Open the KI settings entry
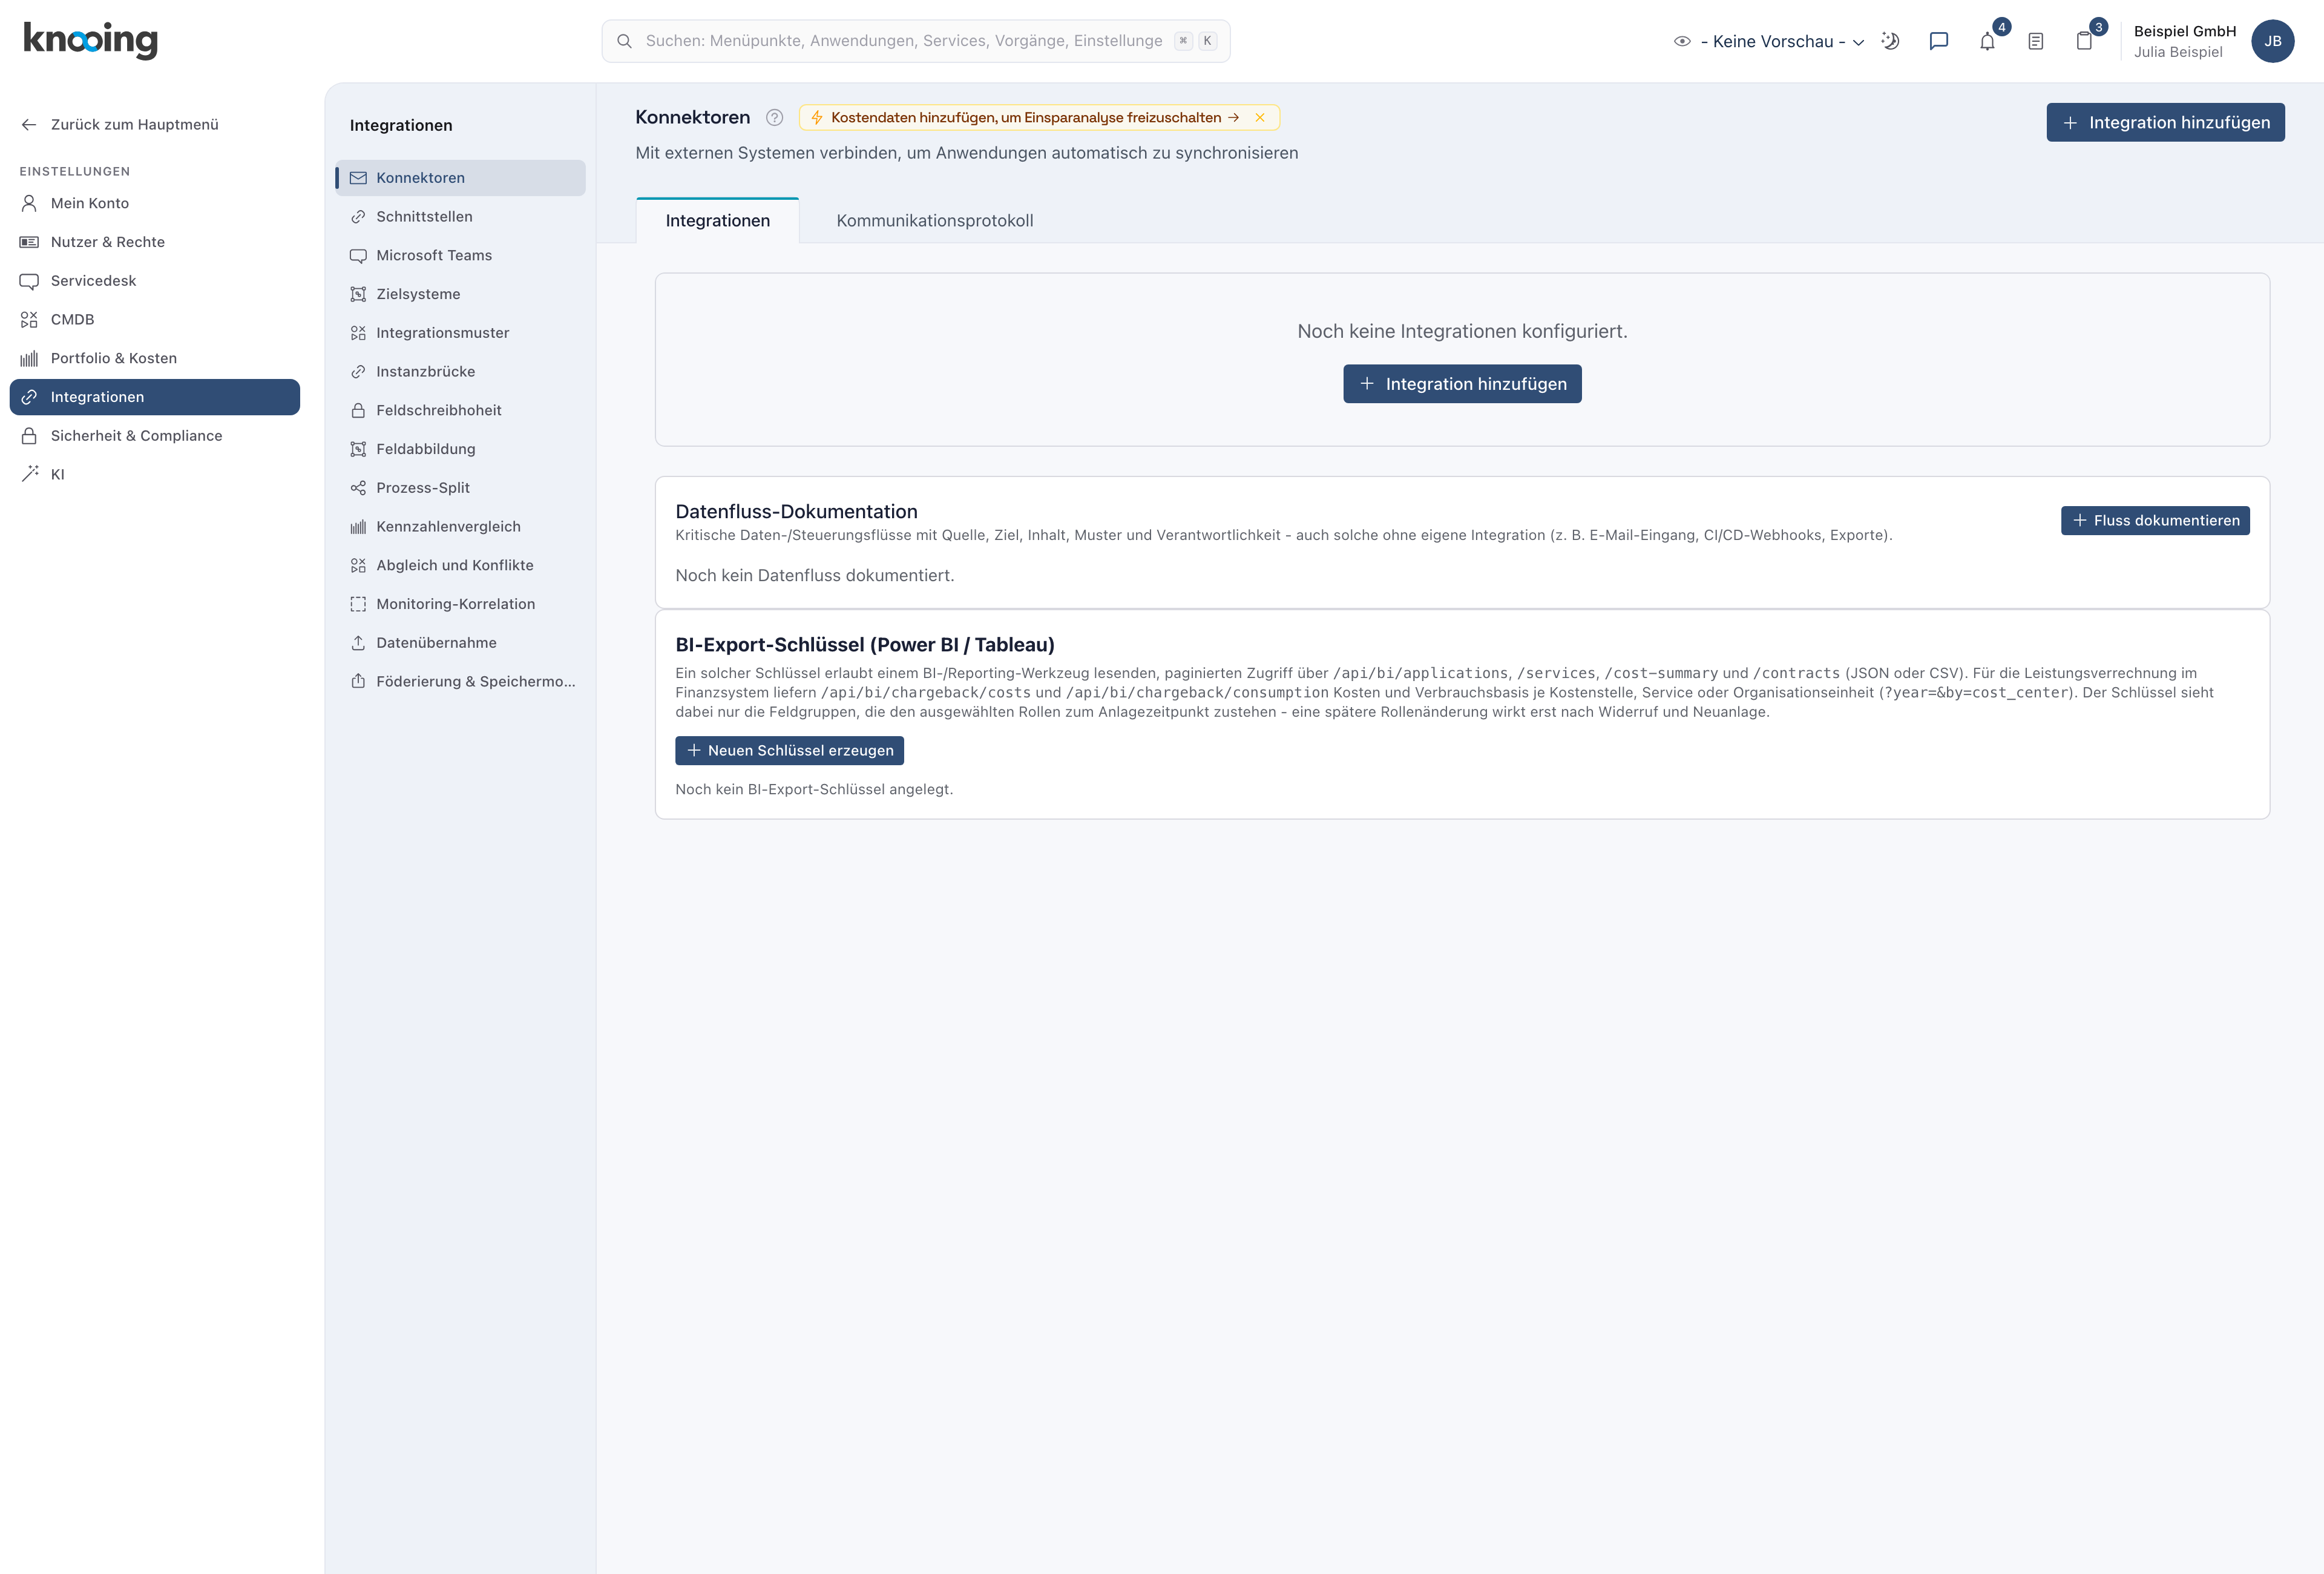2324x1574 pixels. 155,474
